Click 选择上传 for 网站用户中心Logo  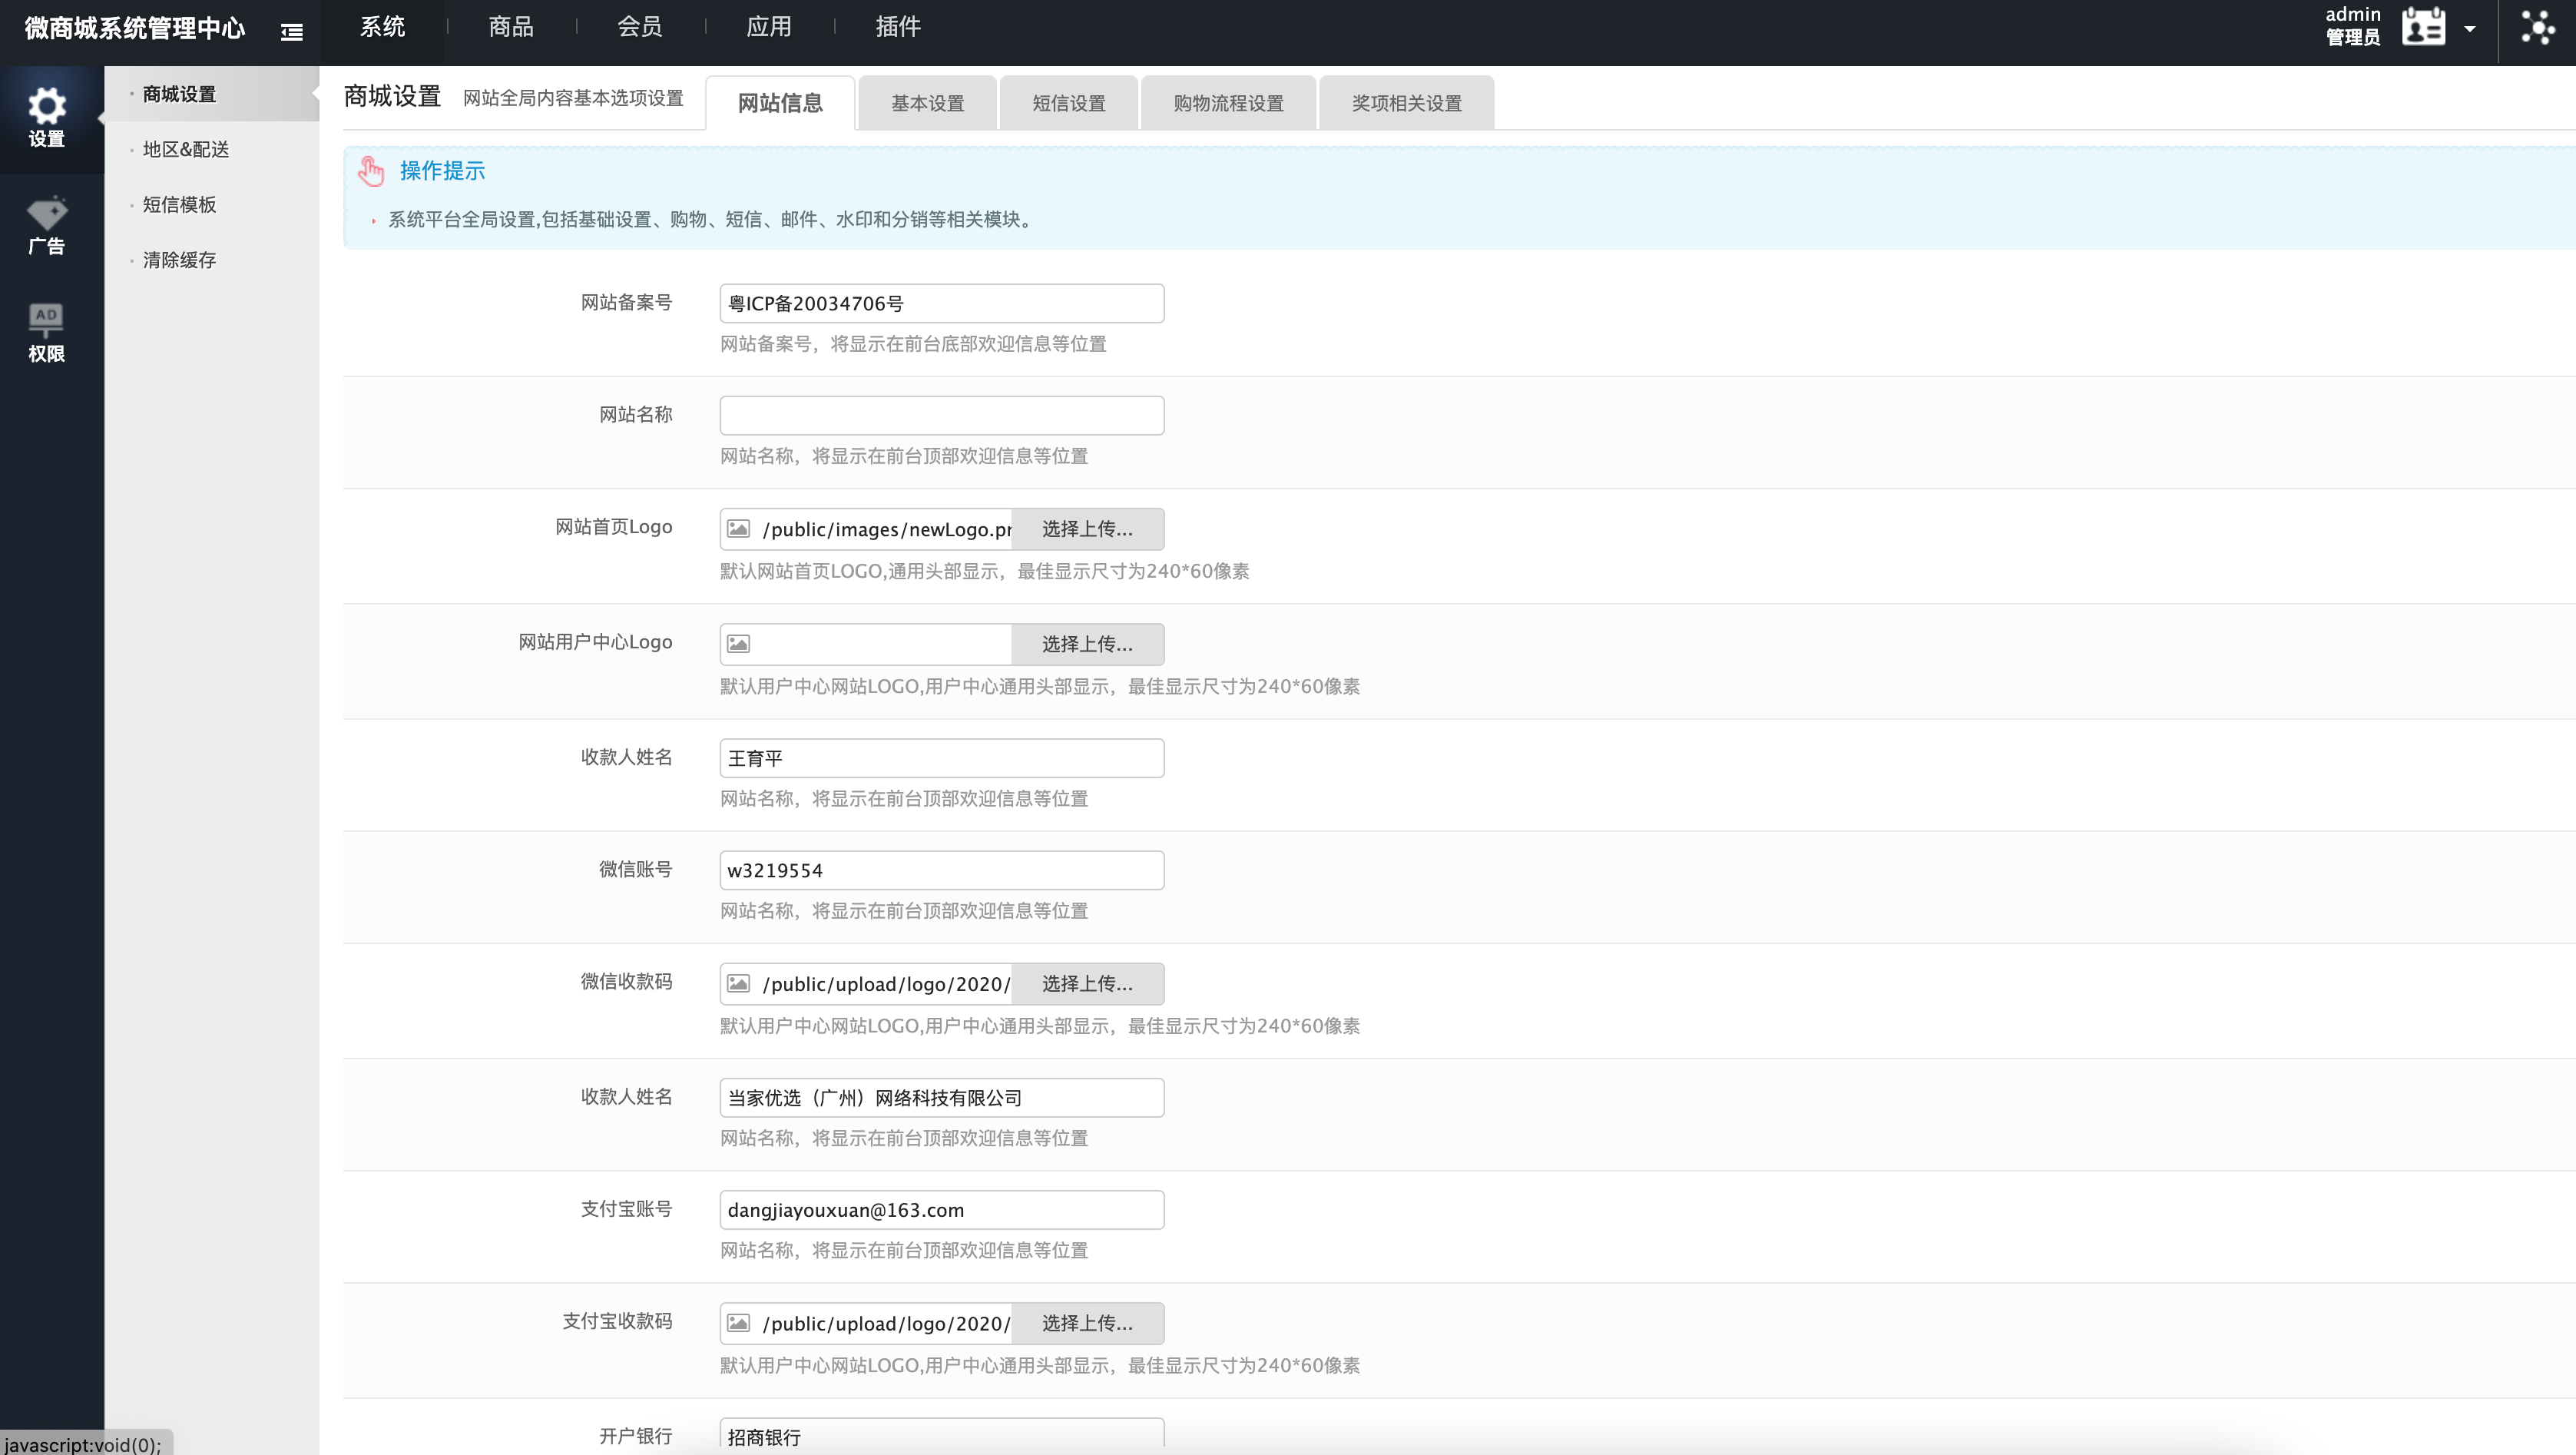click(1087, 644)
